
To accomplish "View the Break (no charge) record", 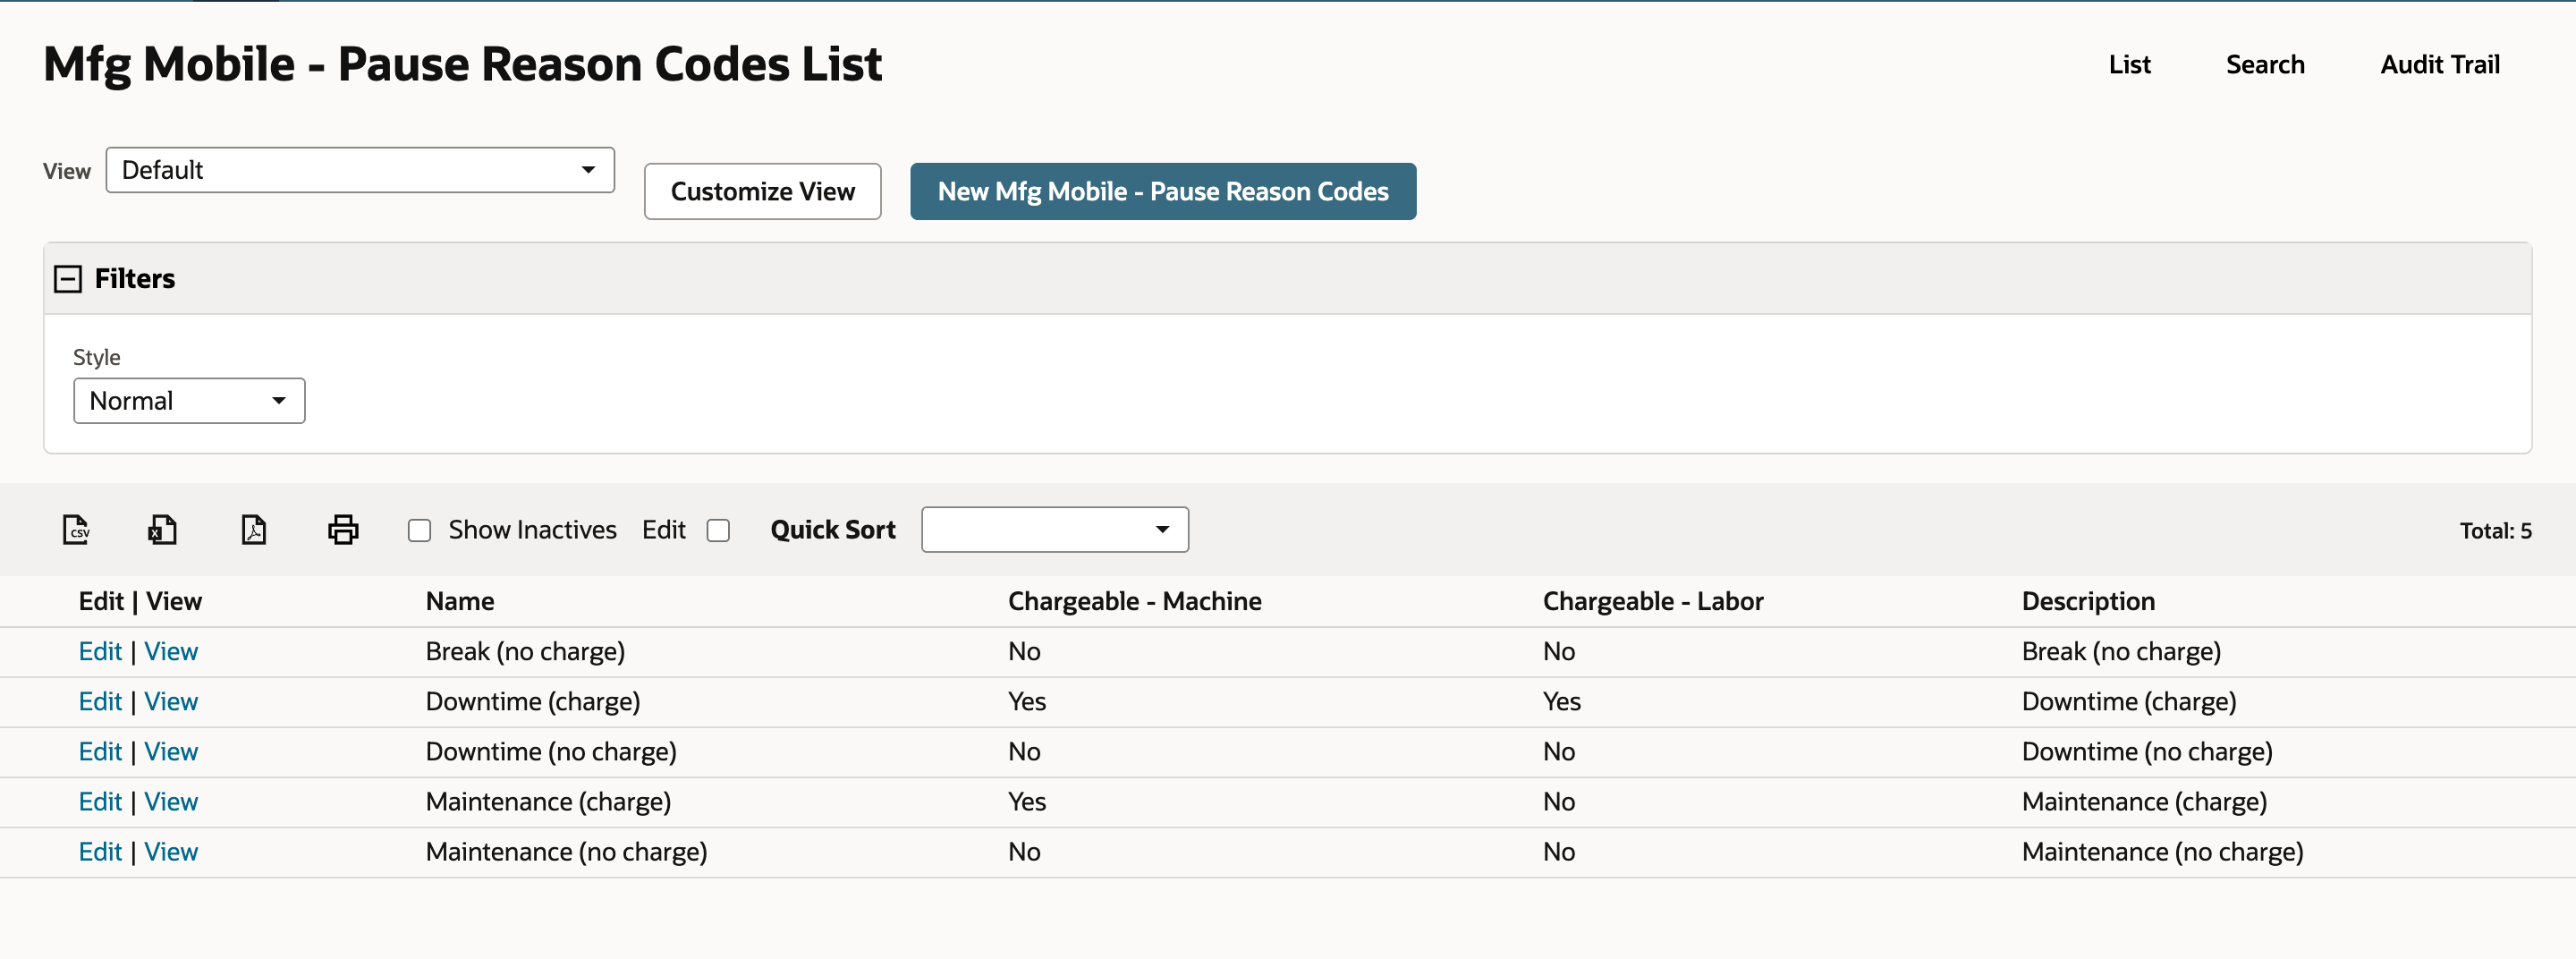I will pos(171,652).
